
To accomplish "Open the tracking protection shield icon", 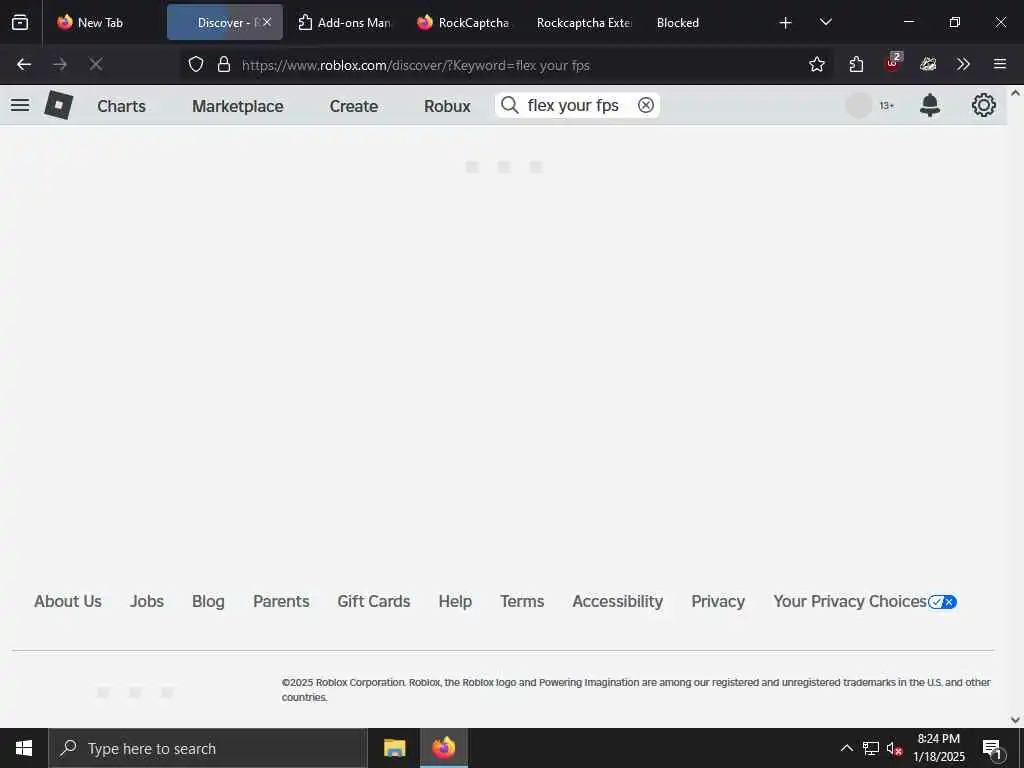I will [196, 64].
